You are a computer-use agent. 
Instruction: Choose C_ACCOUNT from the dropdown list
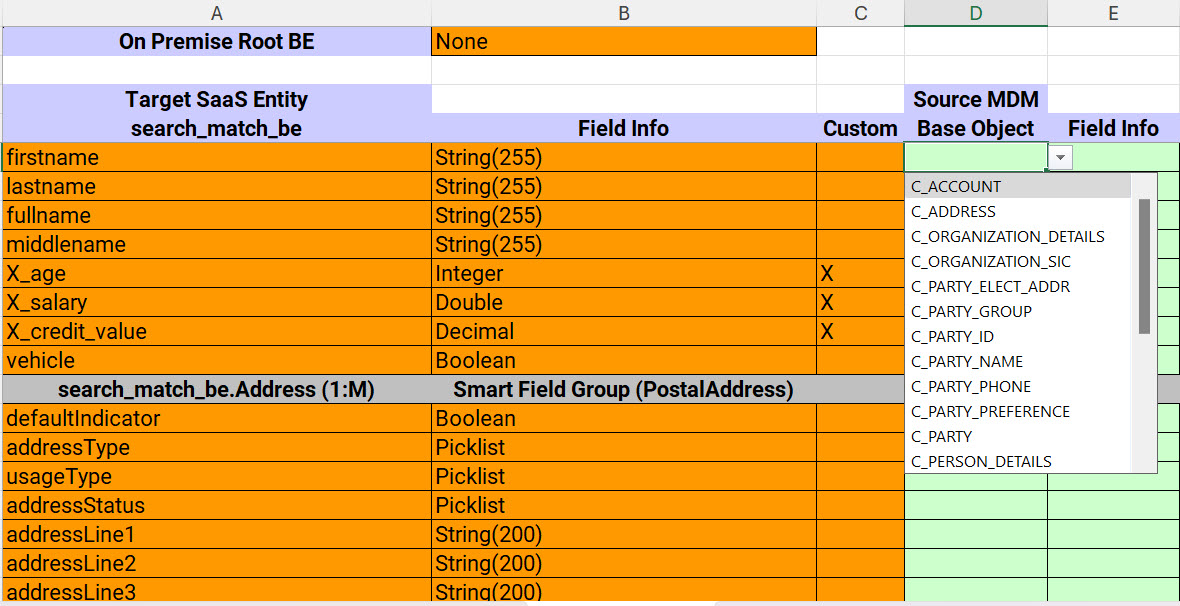pos(1018,186)
